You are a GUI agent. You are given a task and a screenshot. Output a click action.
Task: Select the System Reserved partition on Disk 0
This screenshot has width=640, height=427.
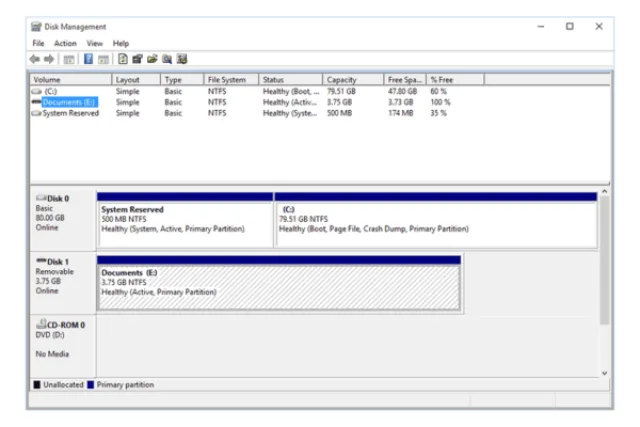coord(185,220)
